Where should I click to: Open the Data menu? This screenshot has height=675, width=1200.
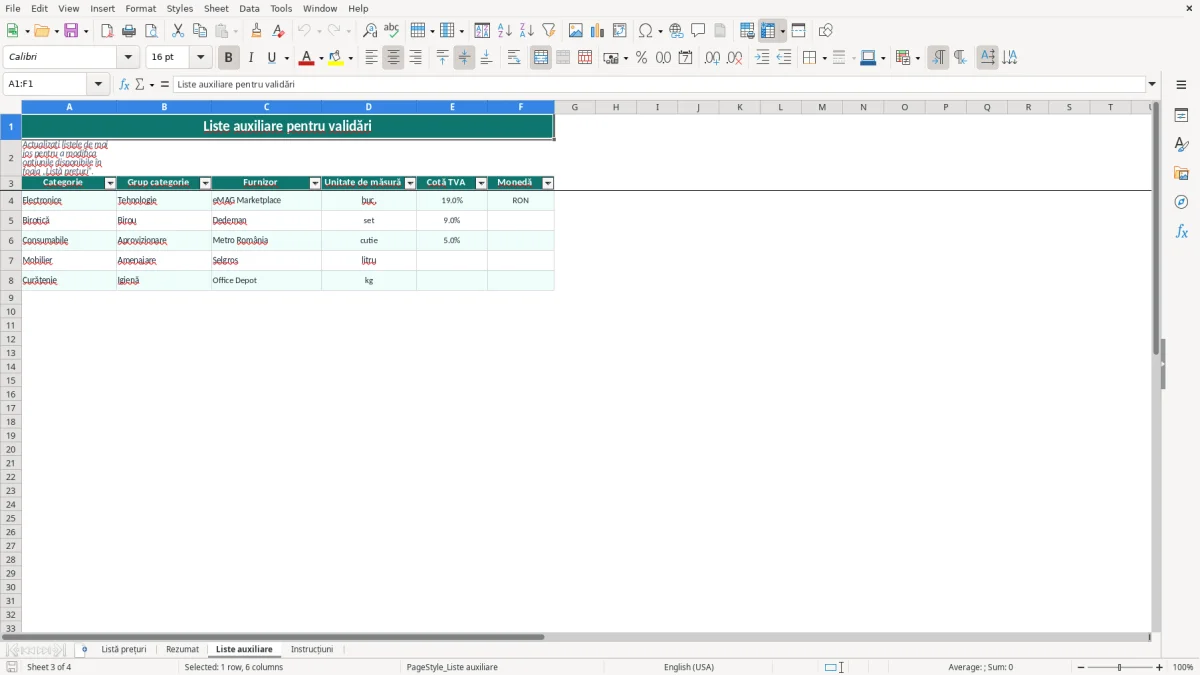(x=249, y=8)
